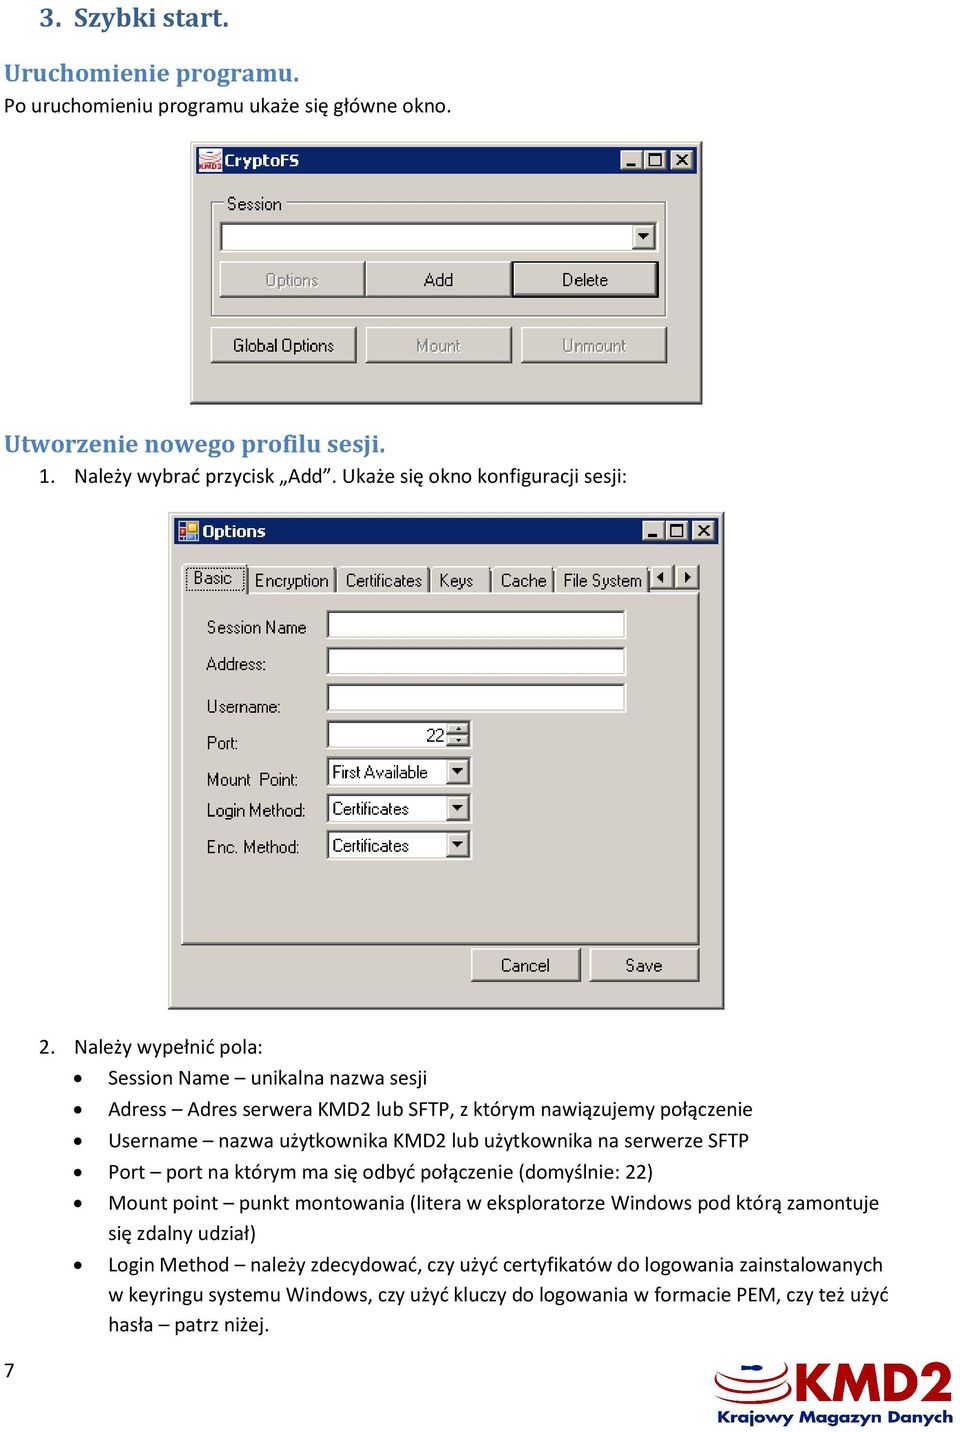Click the Delete session button

(585, 280)
